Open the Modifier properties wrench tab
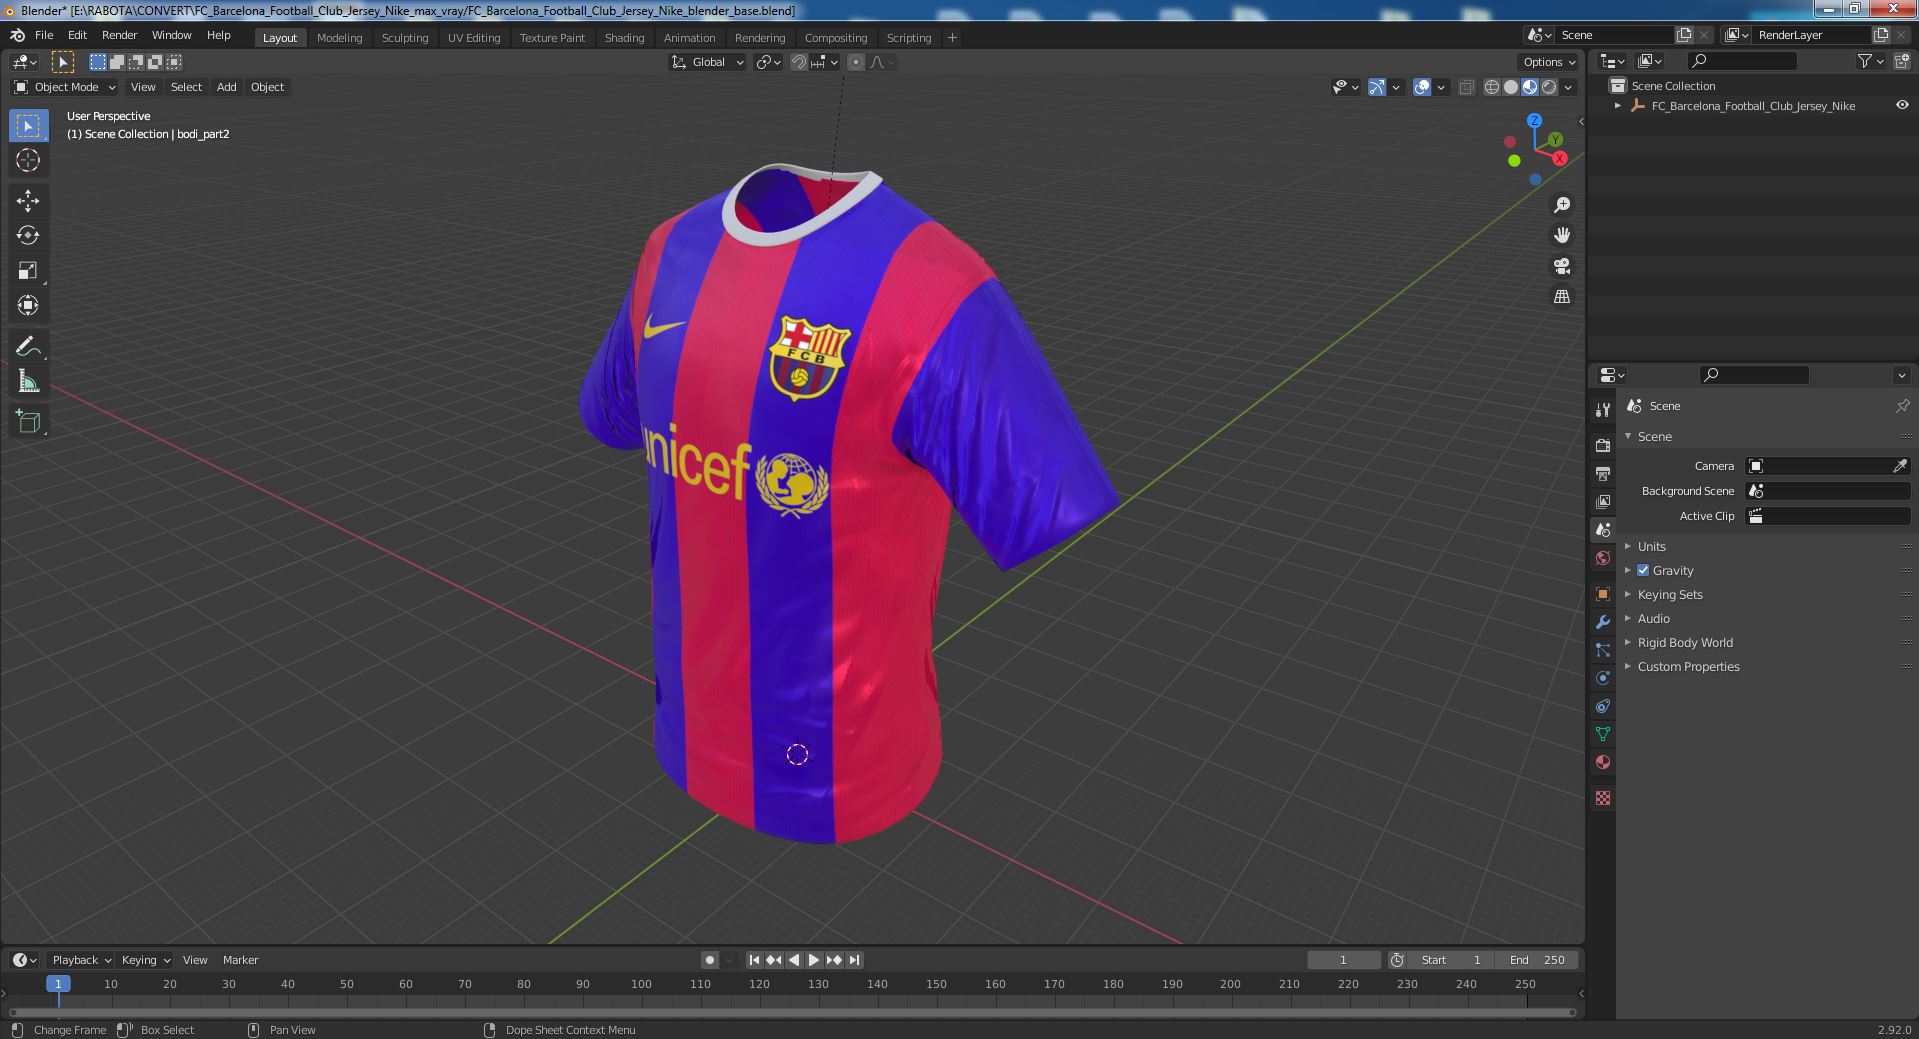Viewport: 1919px width, 1039px height. click(x=1603, y=622)
